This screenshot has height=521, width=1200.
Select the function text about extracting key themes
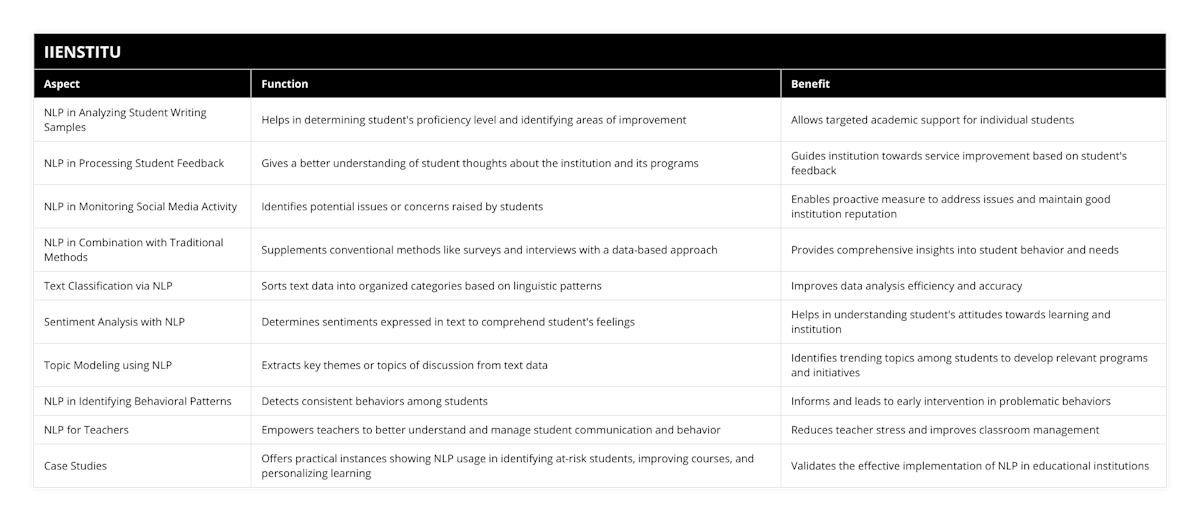(x=404, y=365)
